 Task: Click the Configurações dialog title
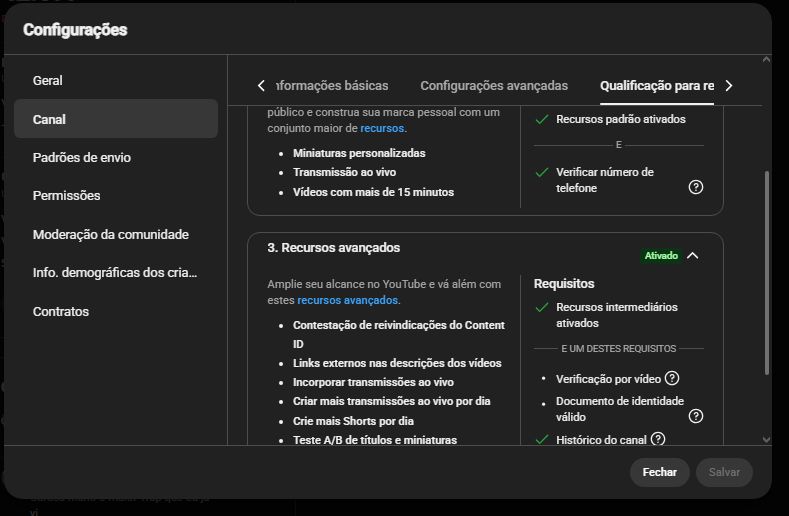click(x=75, y=30)
